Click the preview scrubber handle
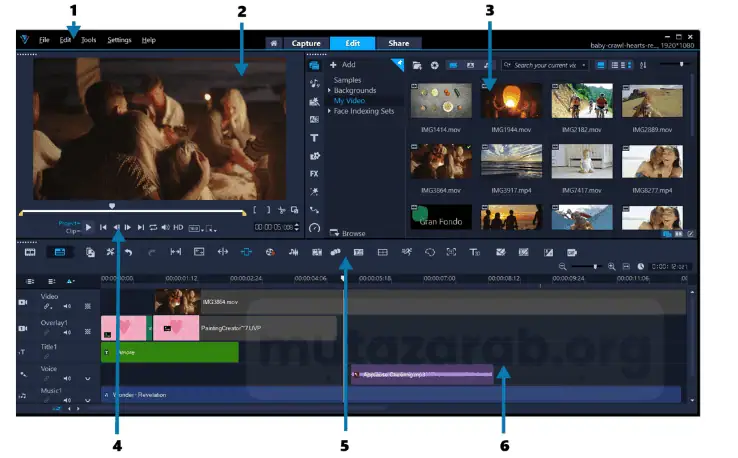The image size is (738, 458). coord(112,206)
